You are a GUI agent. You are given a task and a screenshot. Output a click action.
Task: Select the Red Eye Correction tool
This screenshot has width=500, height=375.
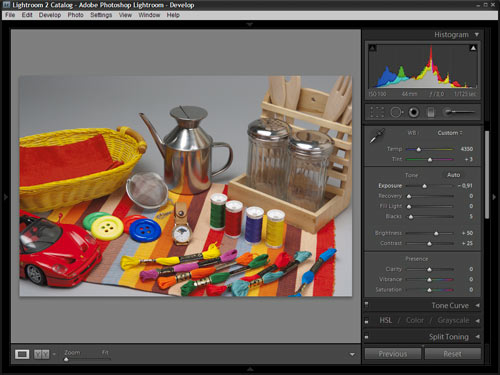(414, 112)
